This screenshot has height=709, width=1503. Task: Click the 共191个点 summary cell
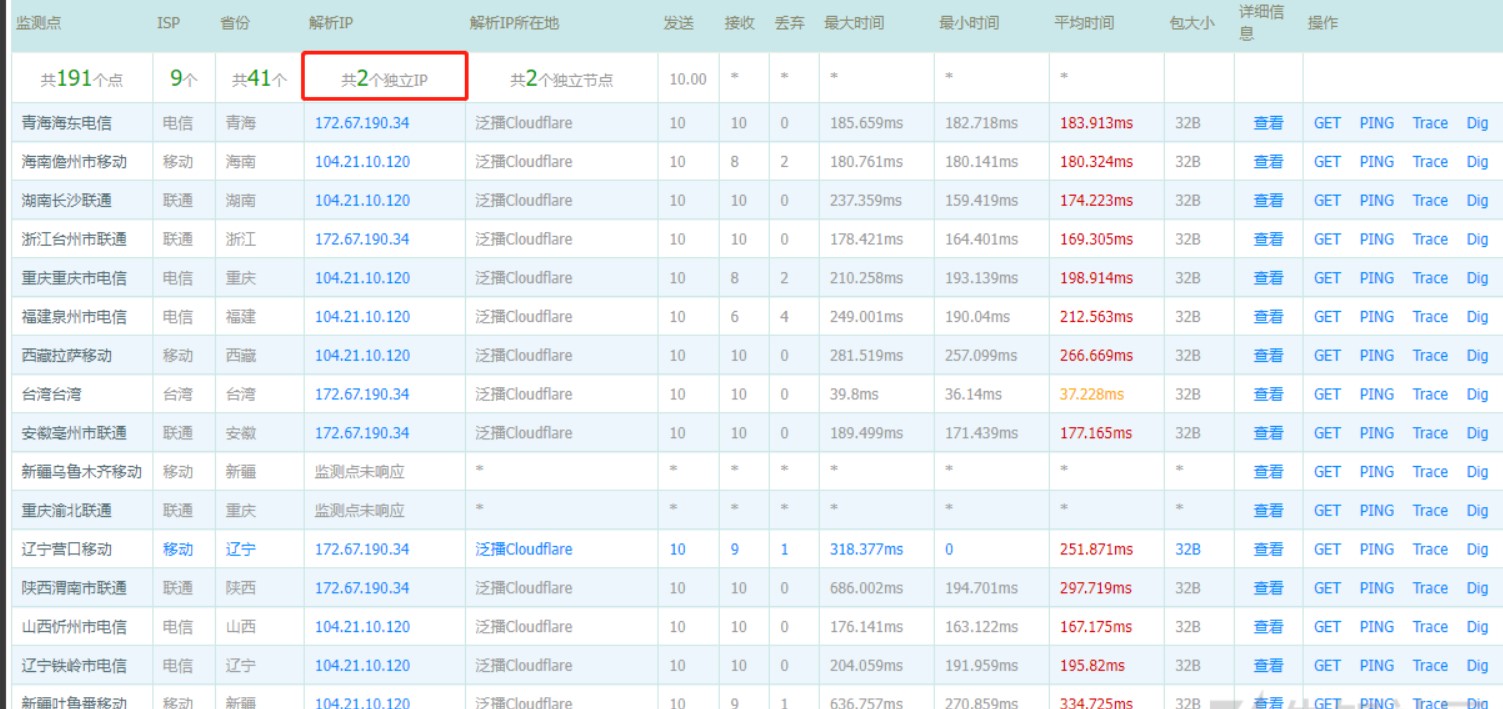pyautogui.click(x=81, y=79)
